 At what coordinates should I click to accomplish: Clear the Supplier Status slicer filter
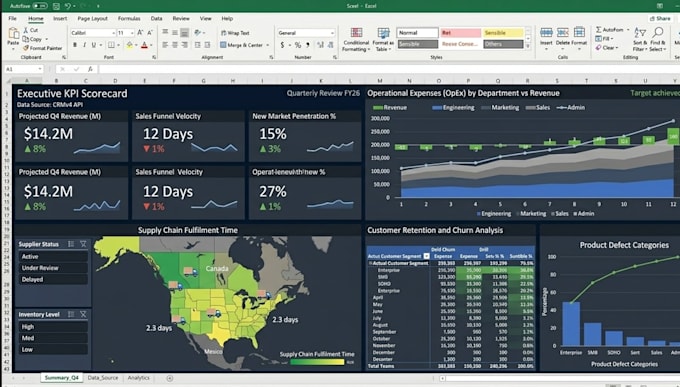pos(83,244)
